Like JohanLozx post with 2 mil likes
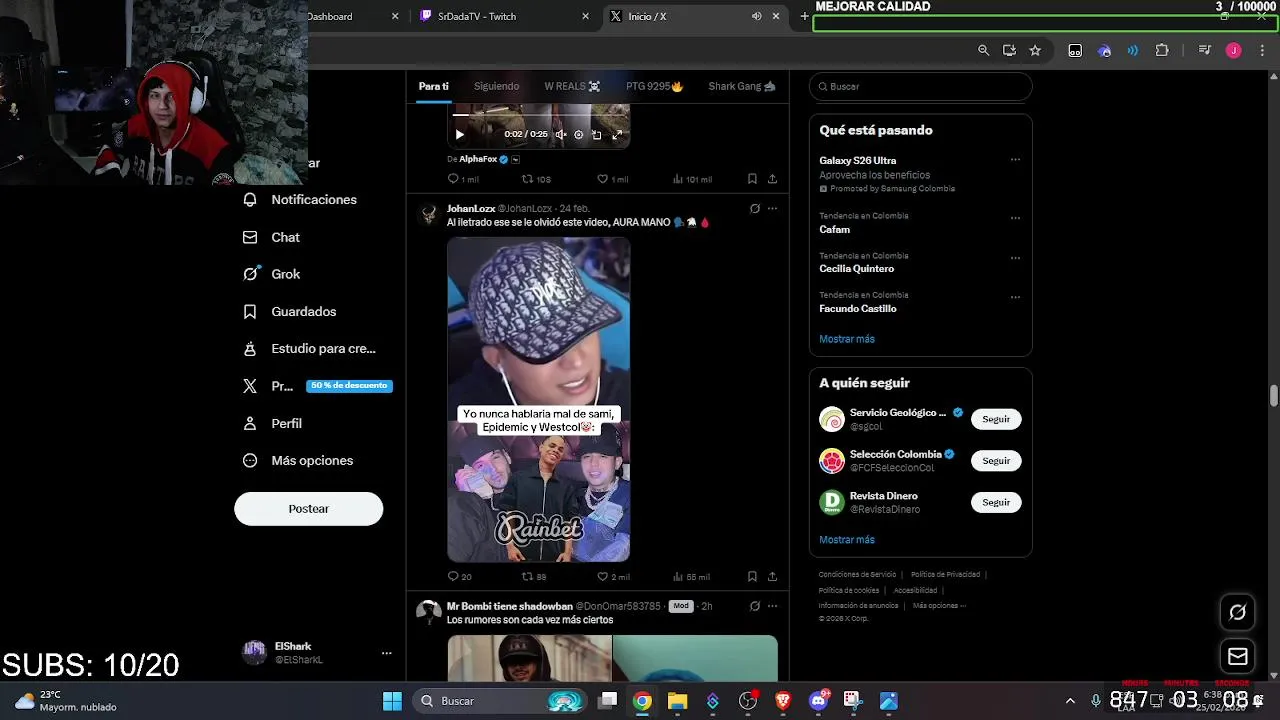1280x720 pixels. (613, 577)
